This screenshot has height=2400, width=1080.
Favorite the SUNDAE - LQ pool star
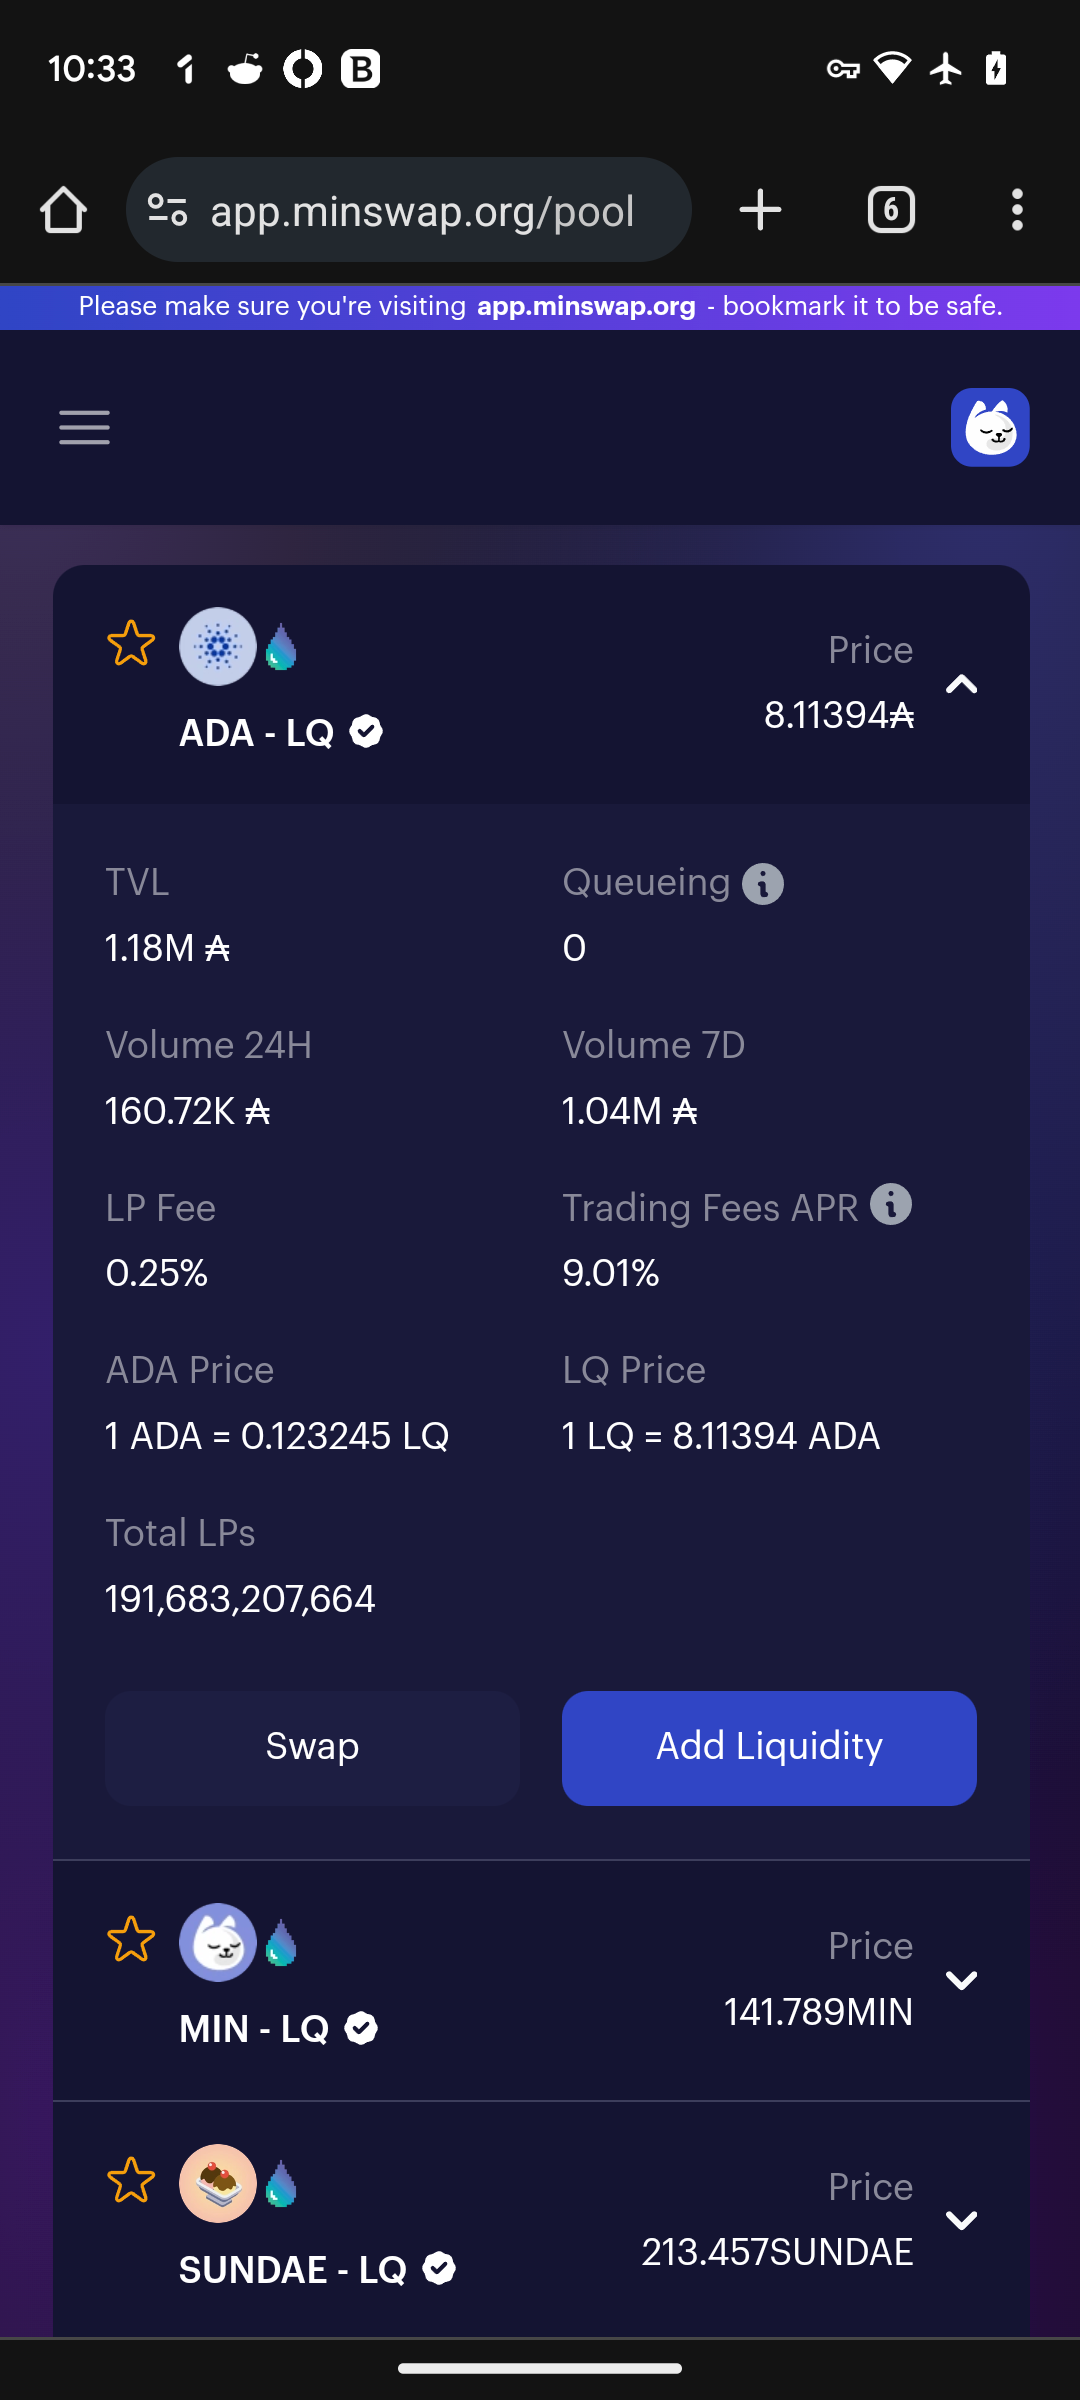coord(131,2180)
